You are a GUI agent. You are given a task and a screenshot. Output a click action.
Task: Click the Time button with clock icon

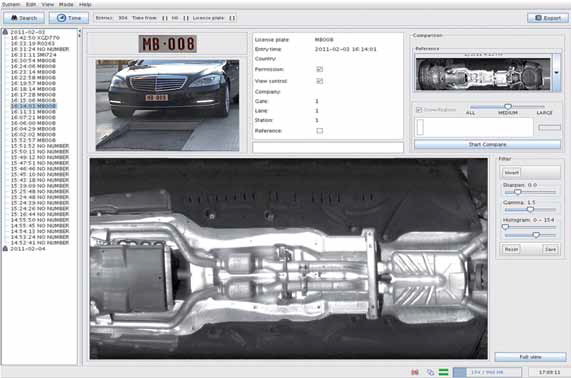tap(69, 18)
